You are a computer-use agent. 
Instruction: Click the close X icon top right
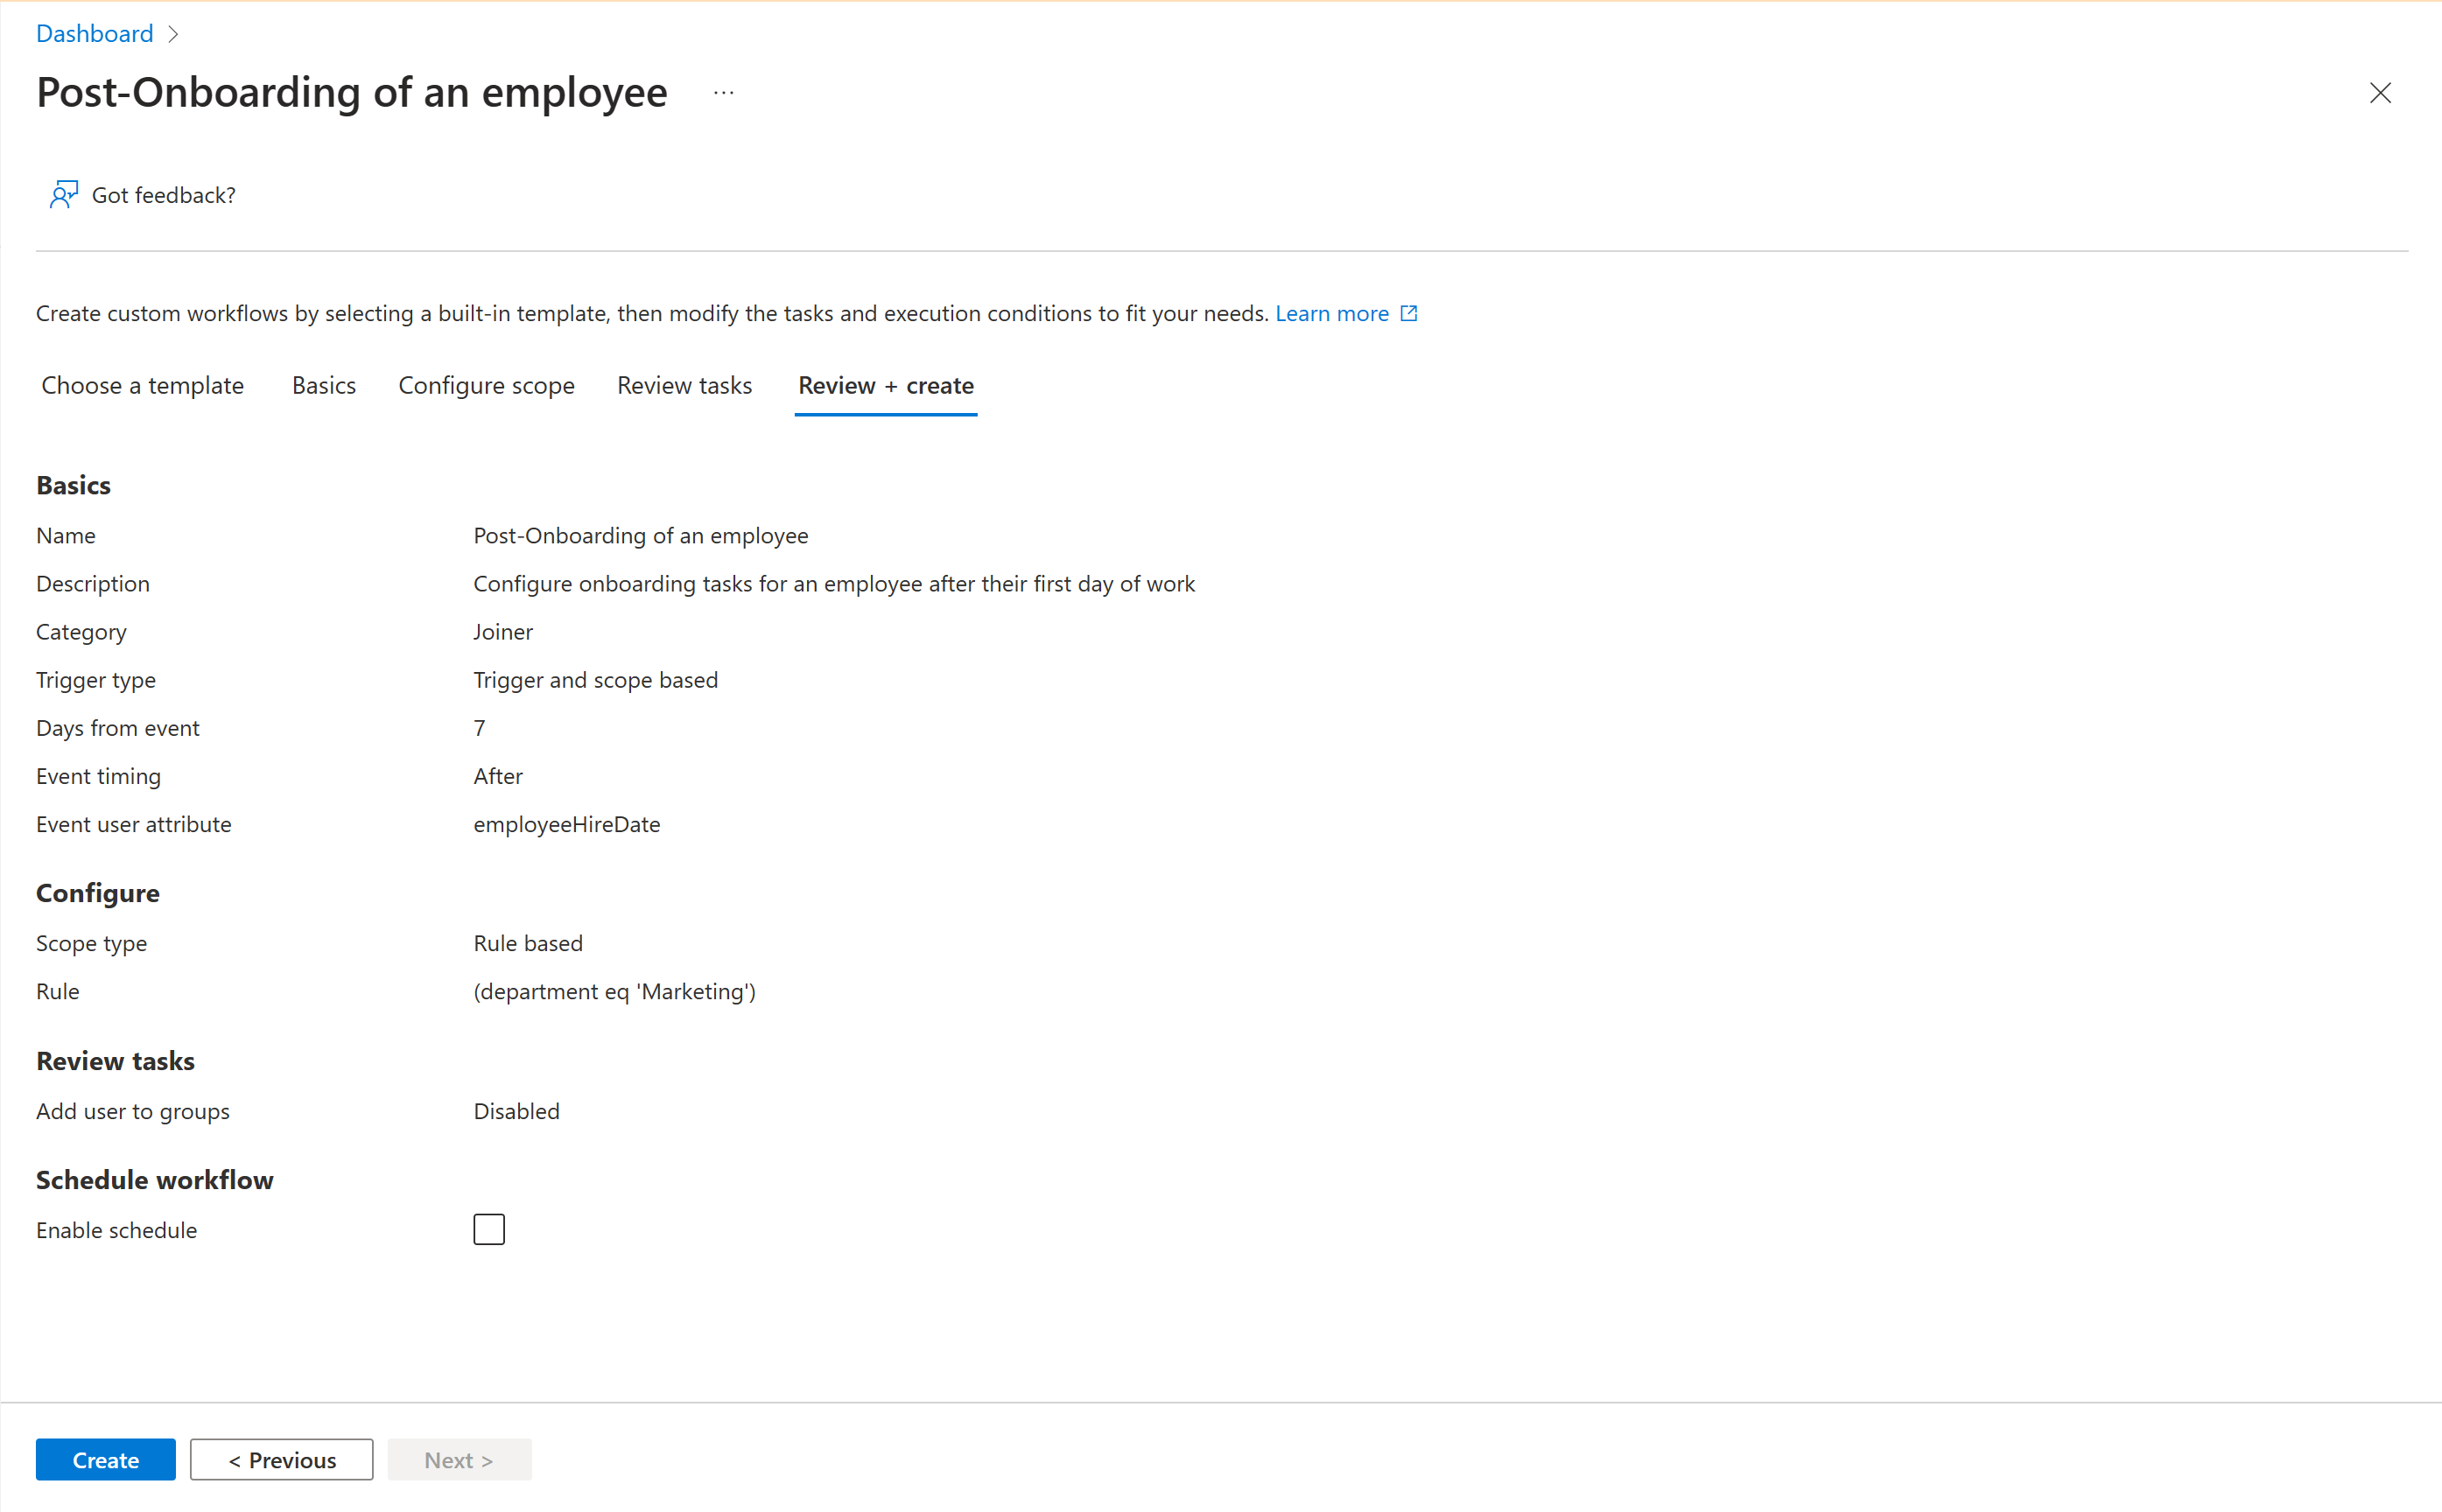coord(2379,93)
